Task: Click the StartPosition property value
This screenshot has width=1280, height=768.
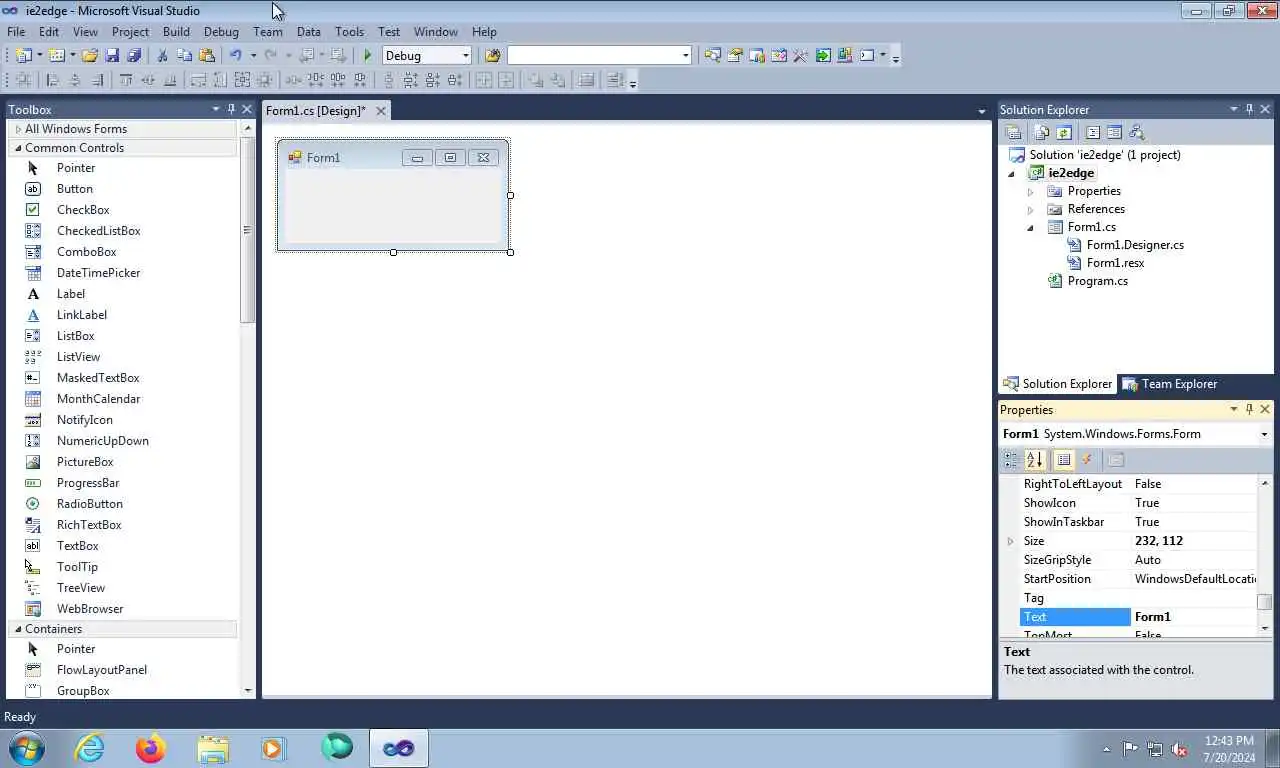Action: click(x=1193, y=579)
